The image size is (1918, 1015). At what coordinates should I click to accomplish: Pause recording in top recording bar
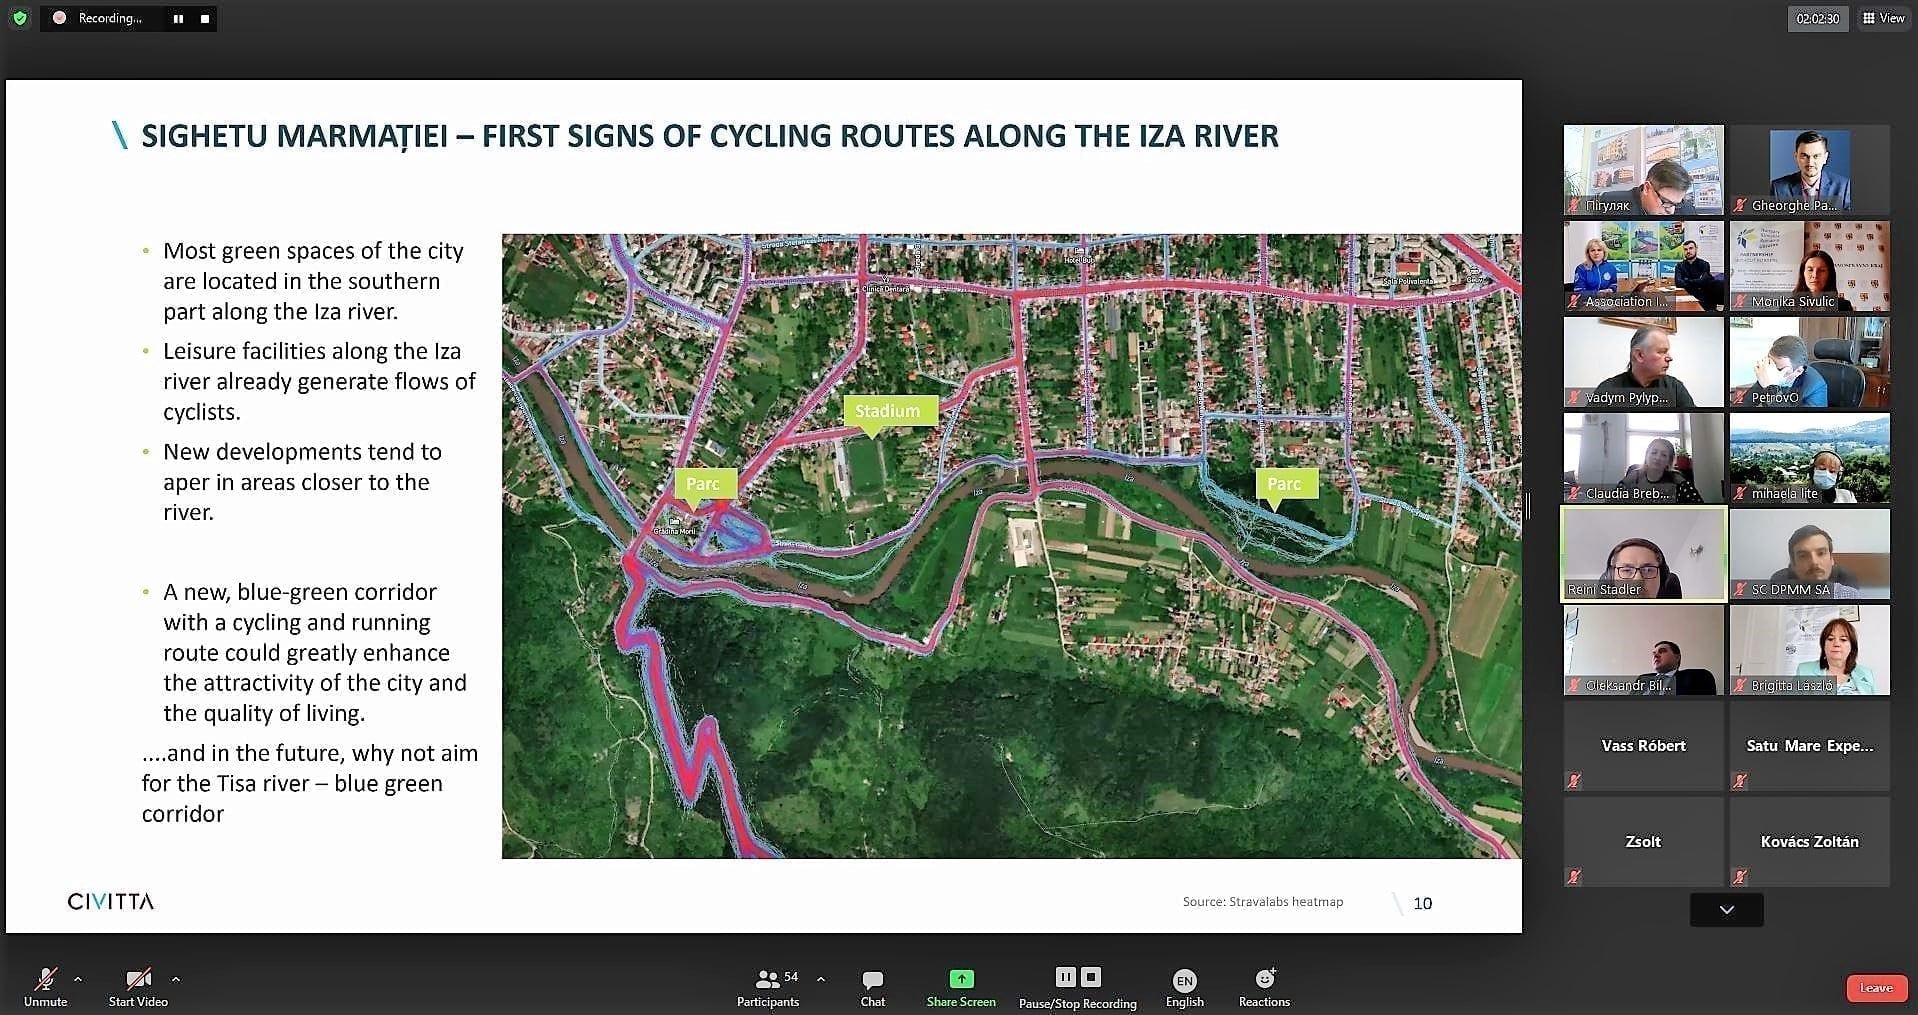click(178, 18)
